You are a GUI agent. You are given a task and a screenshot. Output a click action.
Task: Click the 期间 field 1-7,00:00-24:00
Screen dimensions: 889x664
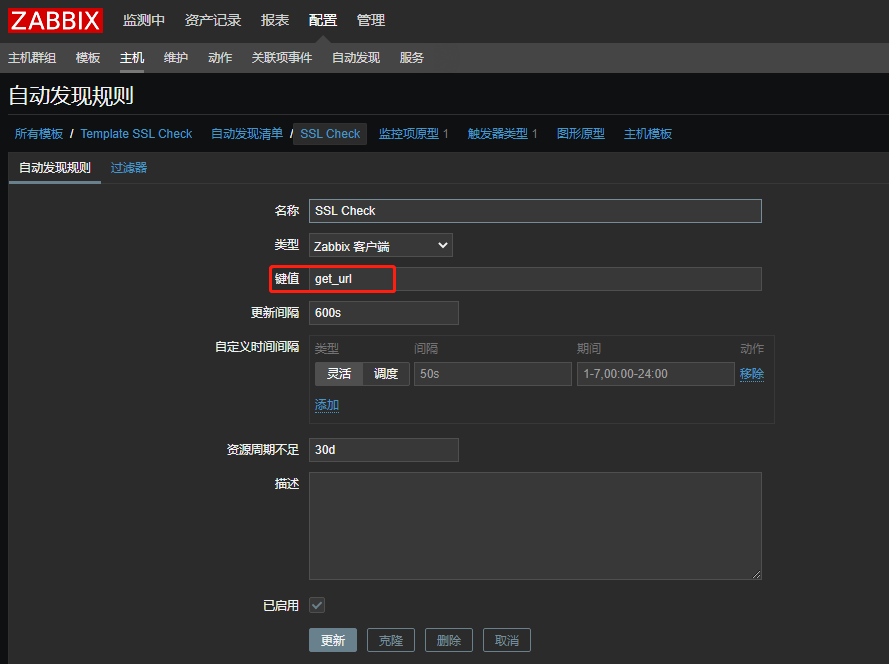(x=655, y=374)
